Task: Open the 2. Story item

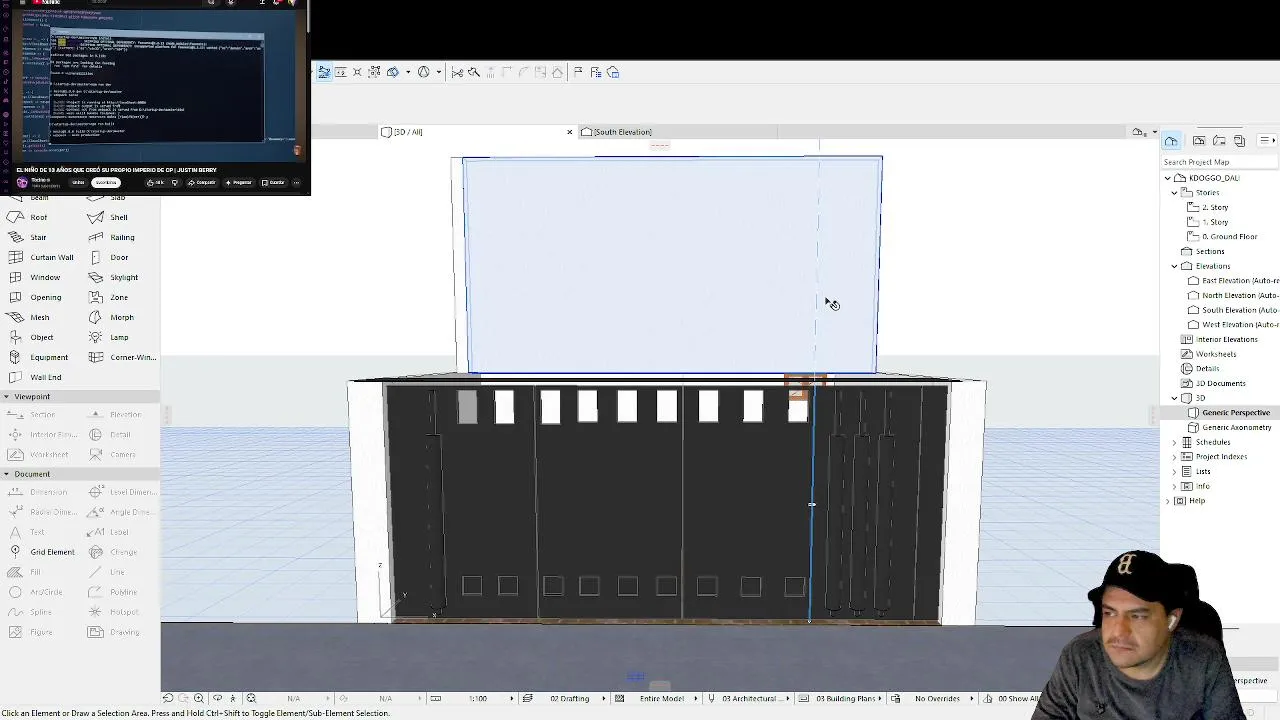Action: (1207, 207)
